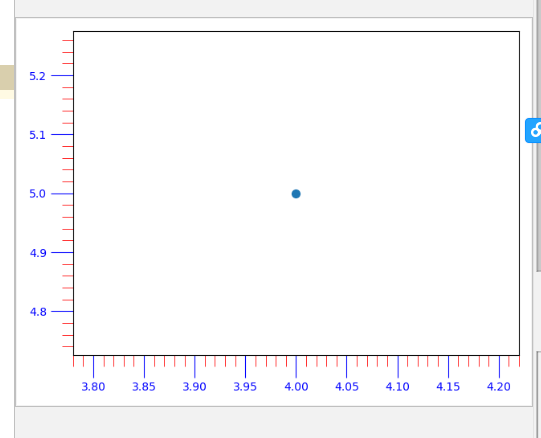Click the 4.9 y-axis tick label
The image size is (541, 438).
coord(38,253)
